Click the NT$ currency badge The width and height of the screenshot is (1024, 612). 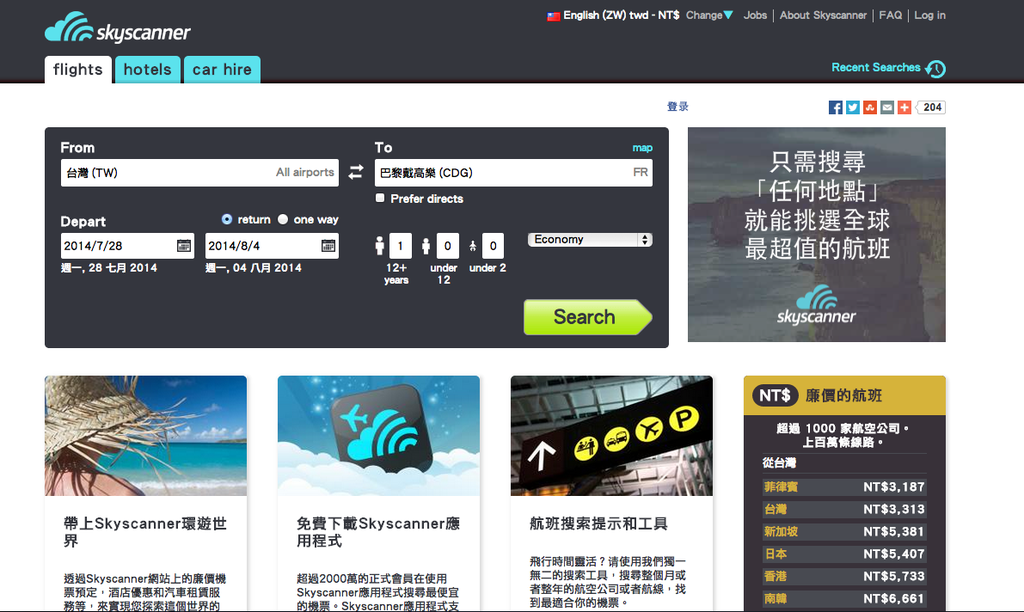tap(775, 395)
